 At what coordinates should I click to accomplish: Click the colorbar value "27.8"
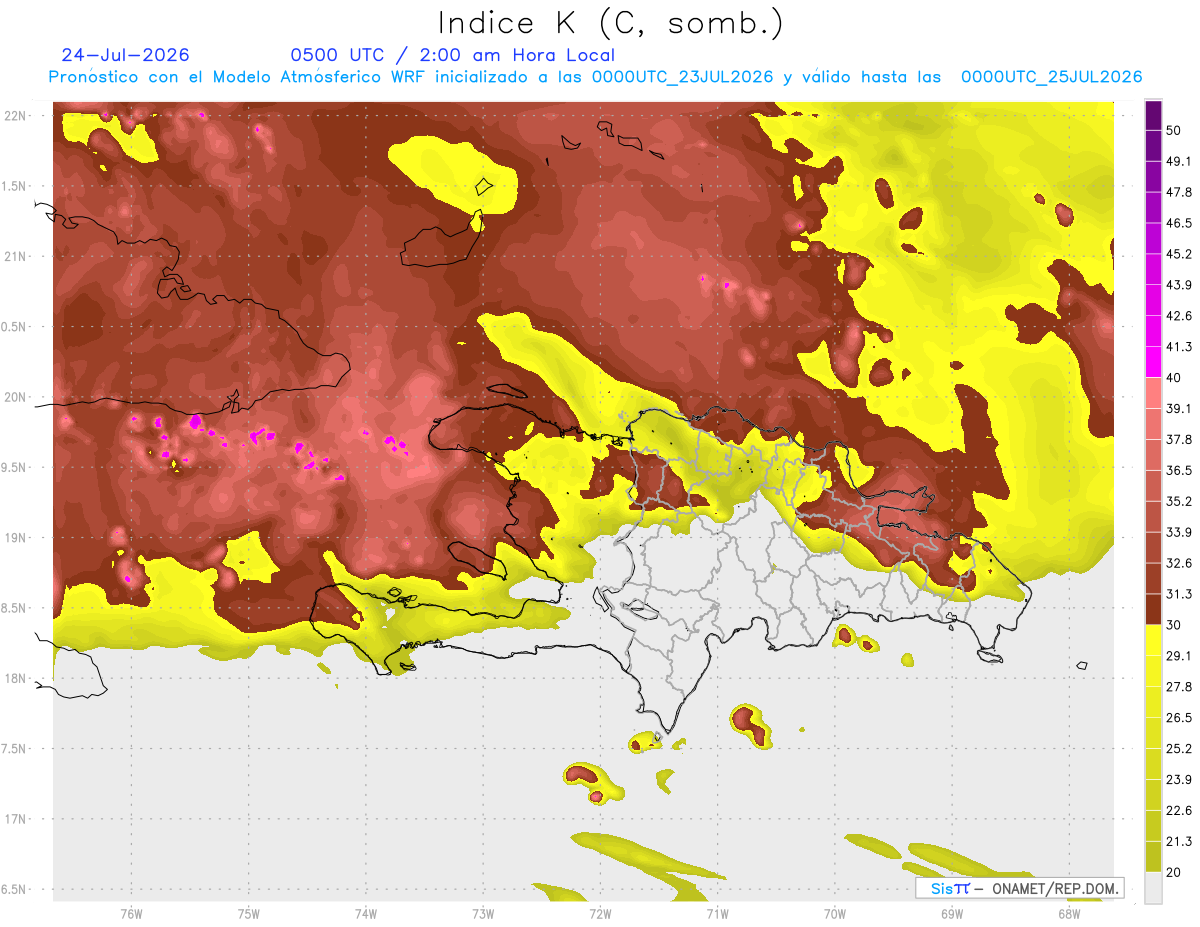(x=1179, y=686)
